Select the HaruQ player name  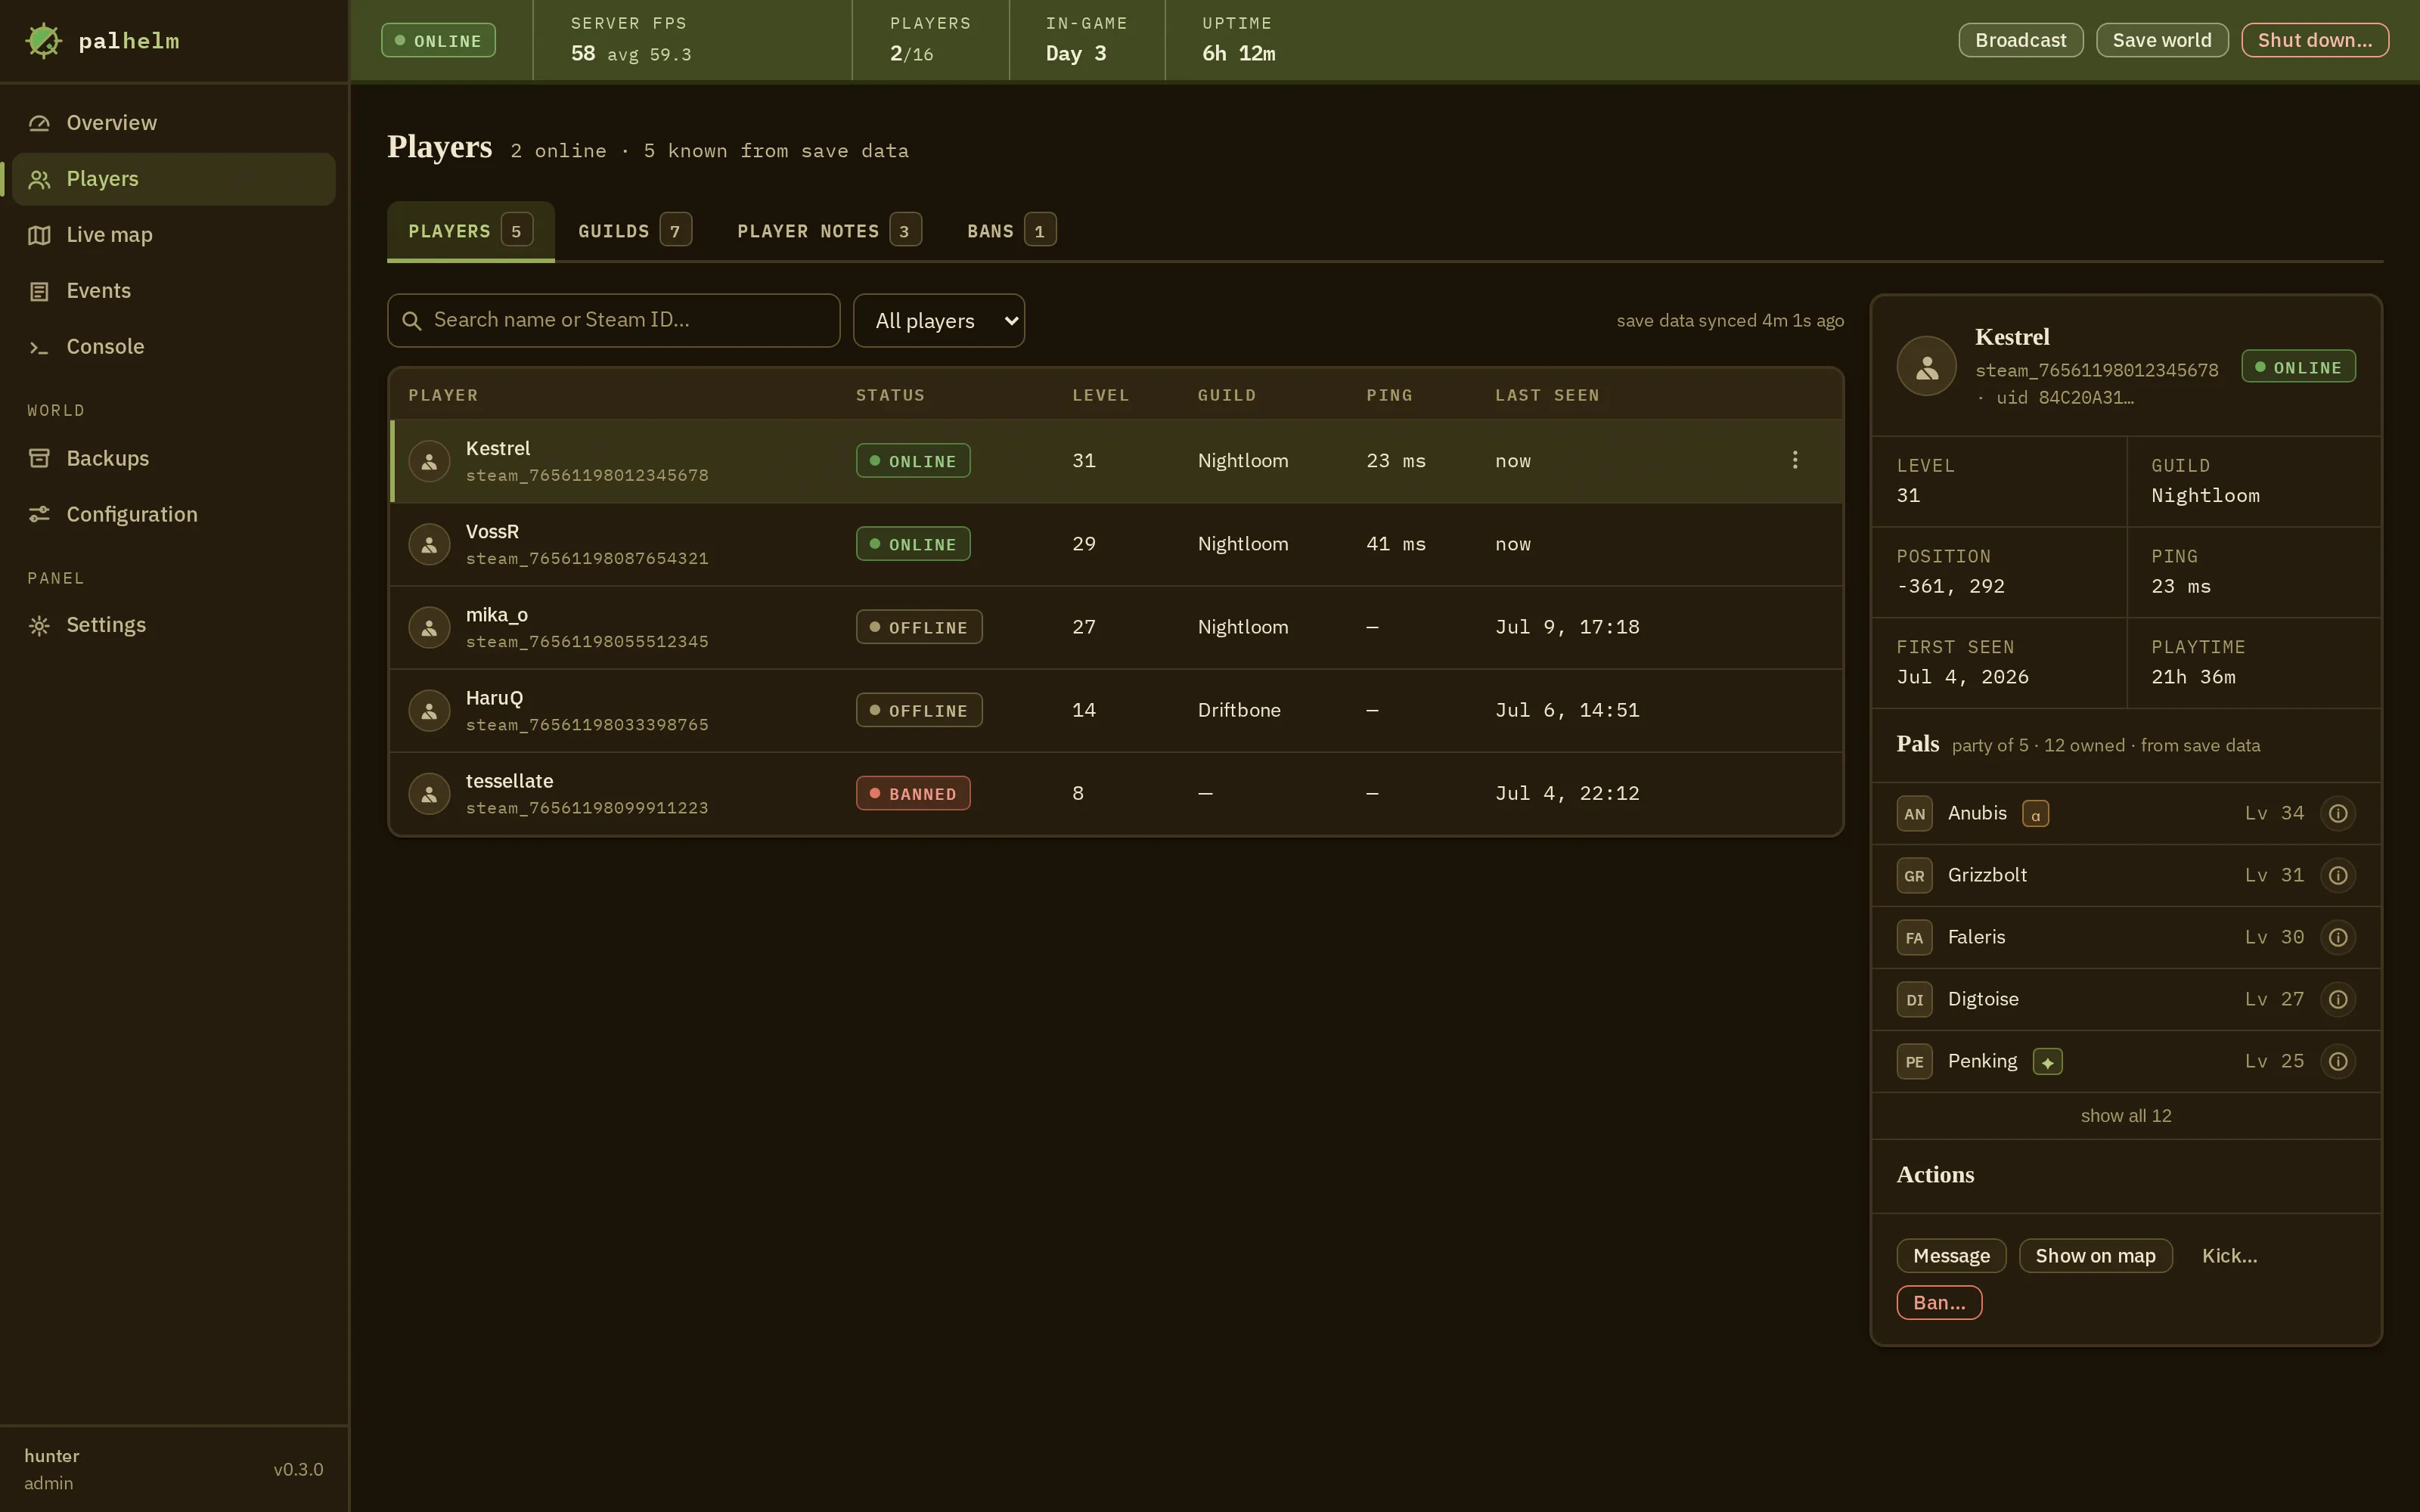pos(494,698)
